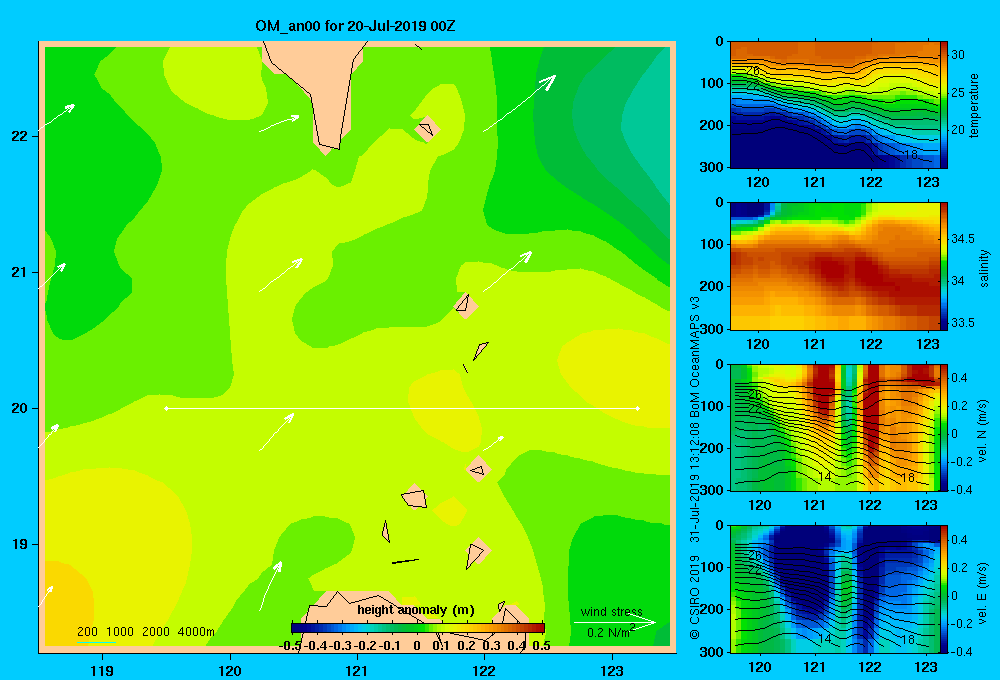The width and height of the screenshot is (1000, 680).
Task: Click the "120" longitude label under vel. E panel
Action: pyautogui.click(x=759, y=667)
